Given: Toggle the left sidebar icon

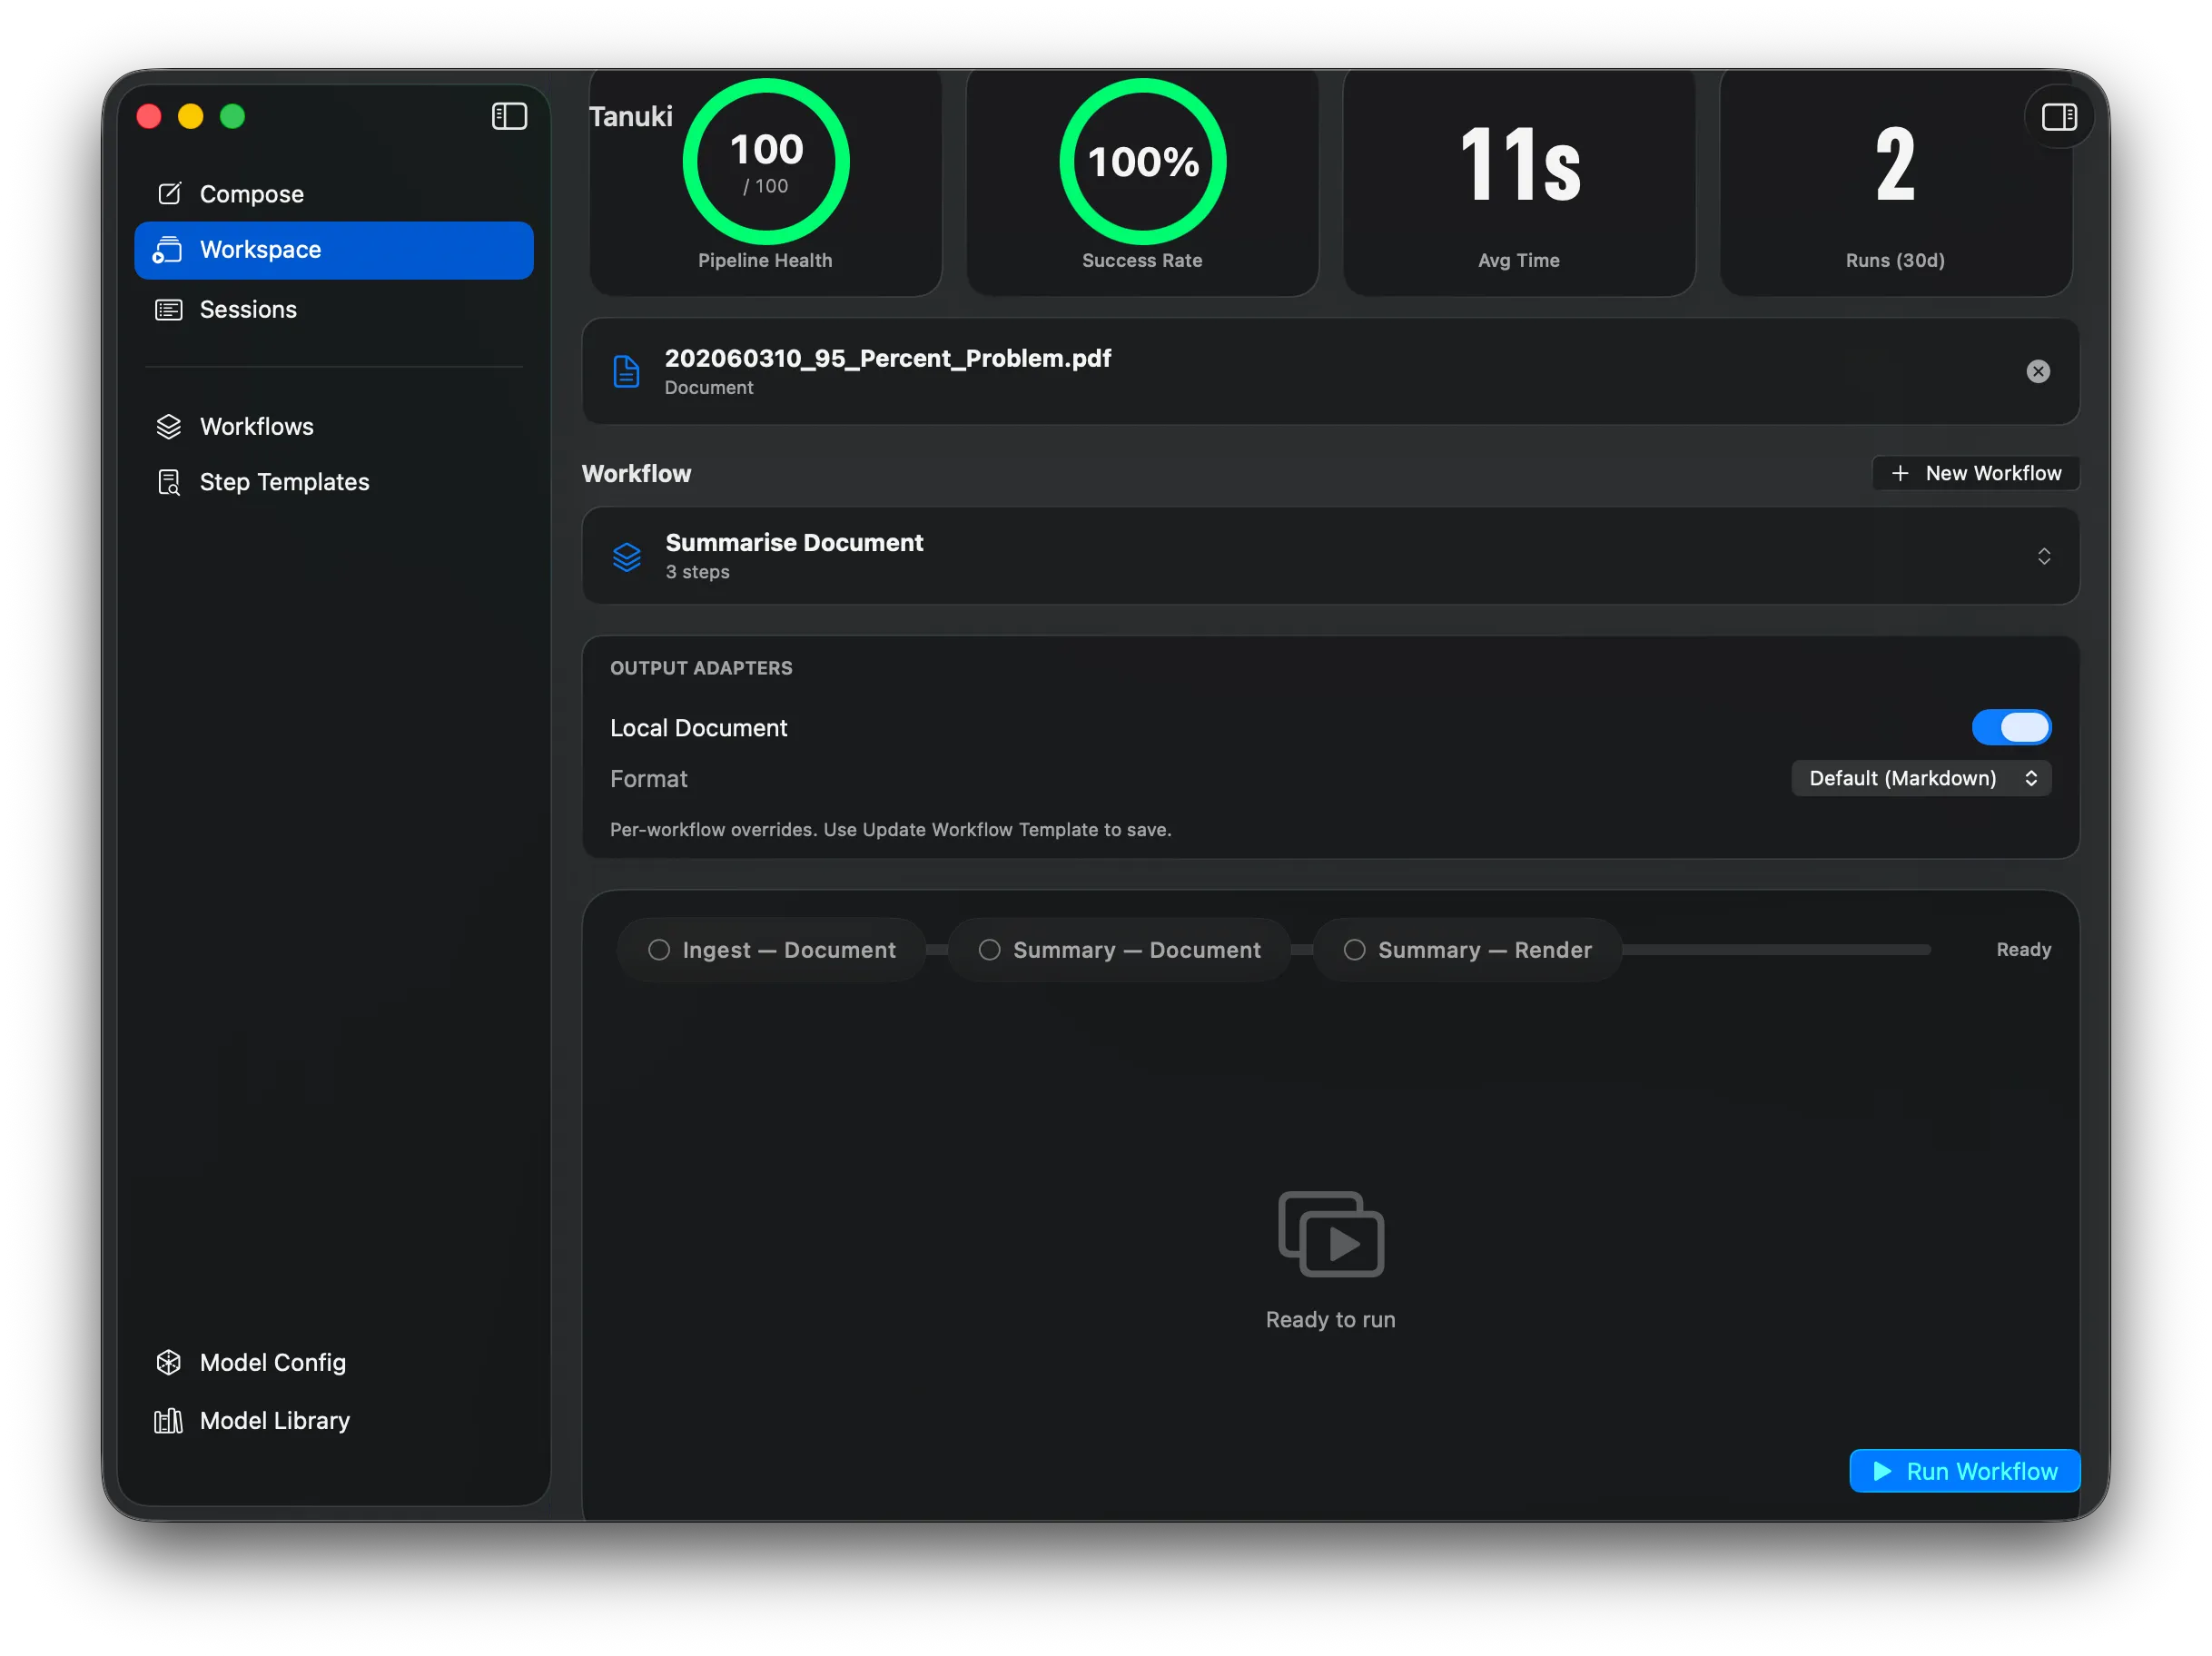Looking at the screenshot, I should pos(509,116).
